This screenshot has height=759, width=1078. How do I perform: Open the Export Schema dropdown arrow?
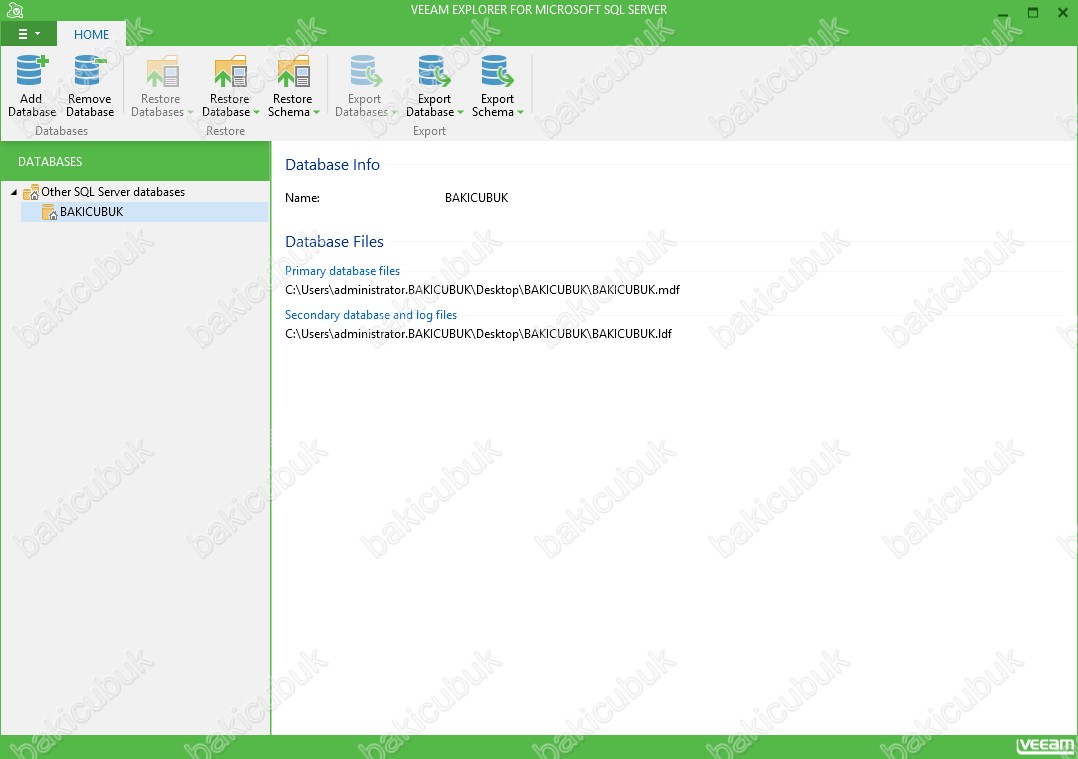click(x=520, y=113)
